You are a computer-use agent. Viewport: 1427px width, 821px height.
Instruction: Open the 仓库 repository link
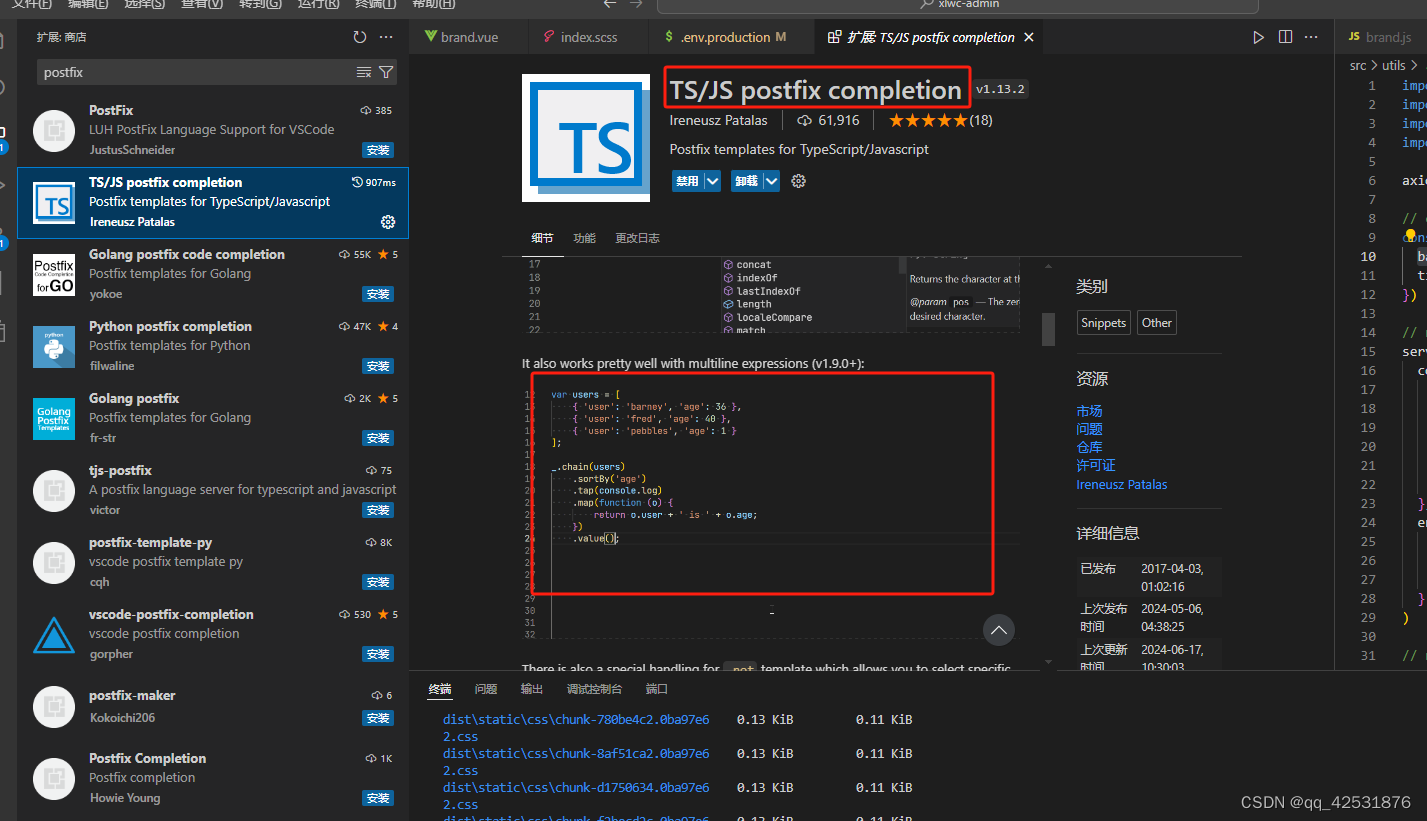point(1089,446)
